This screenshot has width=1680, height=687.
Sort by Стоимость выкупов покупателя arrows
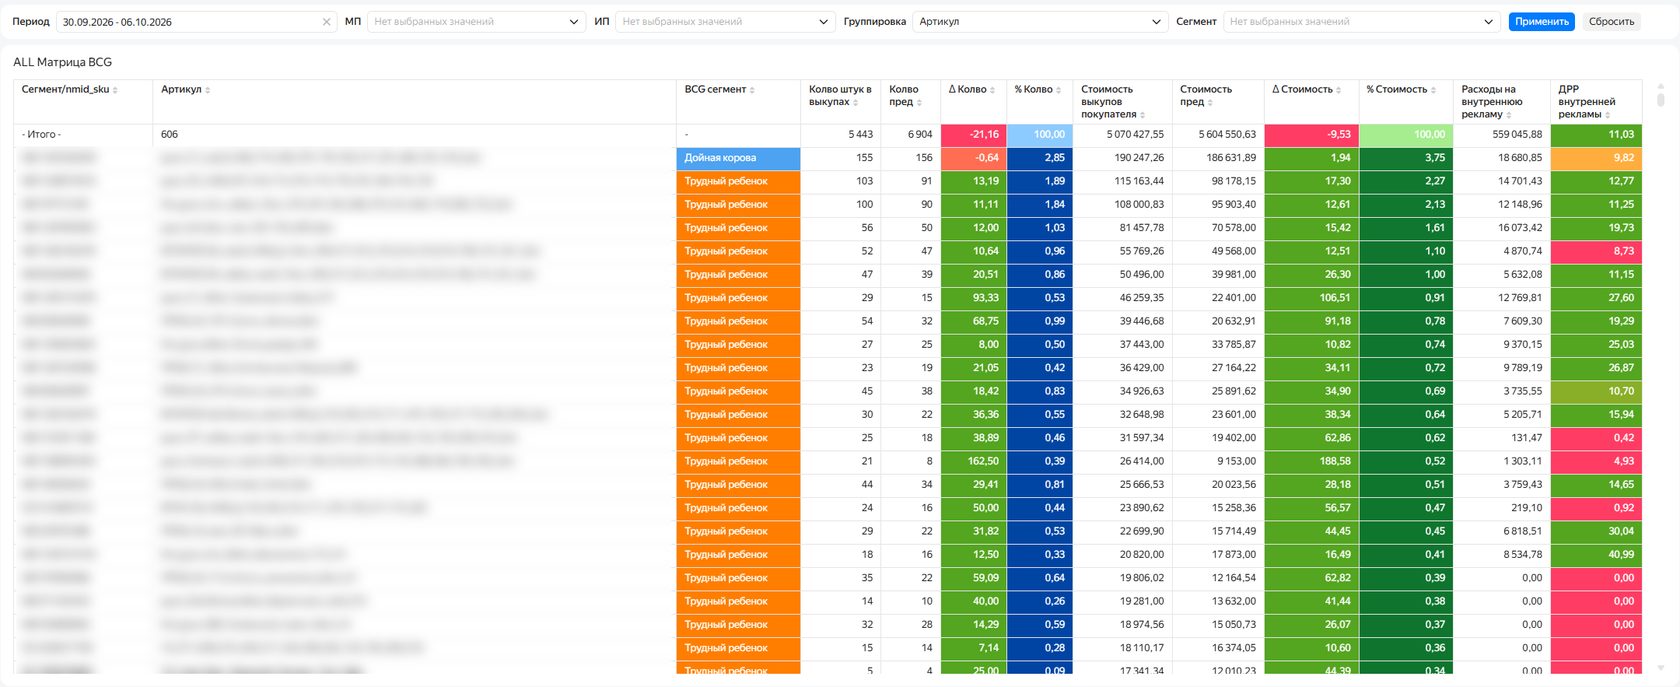[1142, 115]
